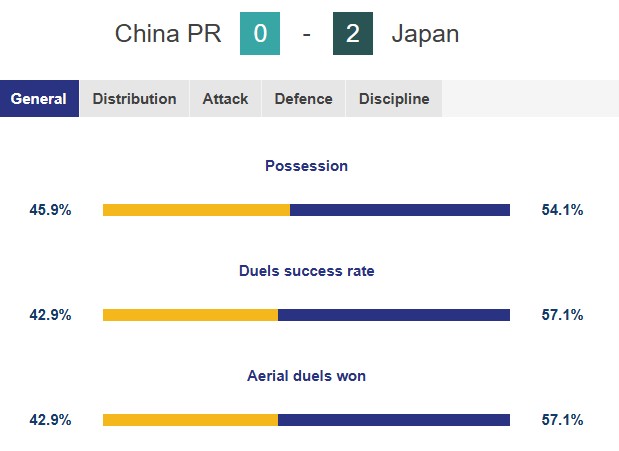
Task: Click the blue segment of the Possession bar
Action: pyautogui.click(x=400, y=210)
